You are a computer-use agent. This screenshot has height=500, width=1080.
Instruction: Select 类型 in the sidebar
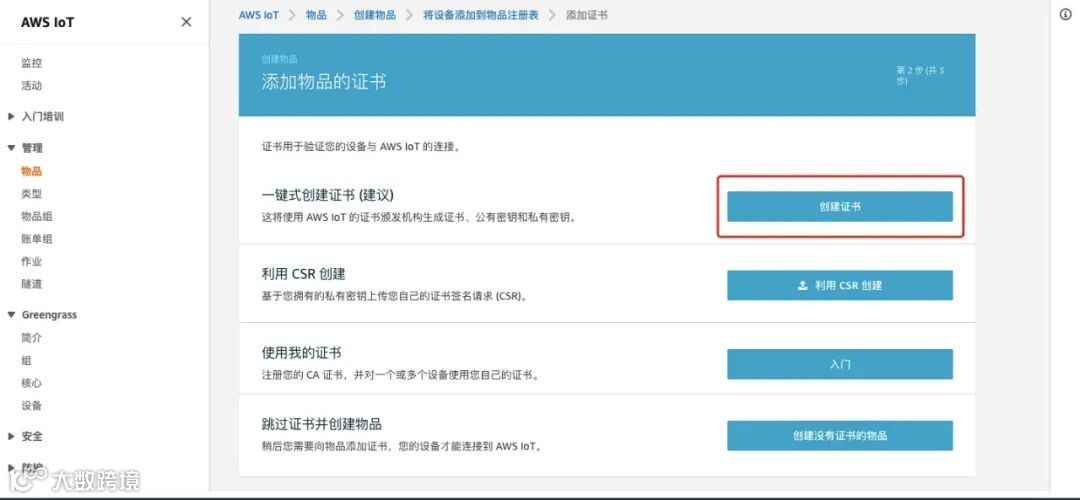(x=32, y=194)
